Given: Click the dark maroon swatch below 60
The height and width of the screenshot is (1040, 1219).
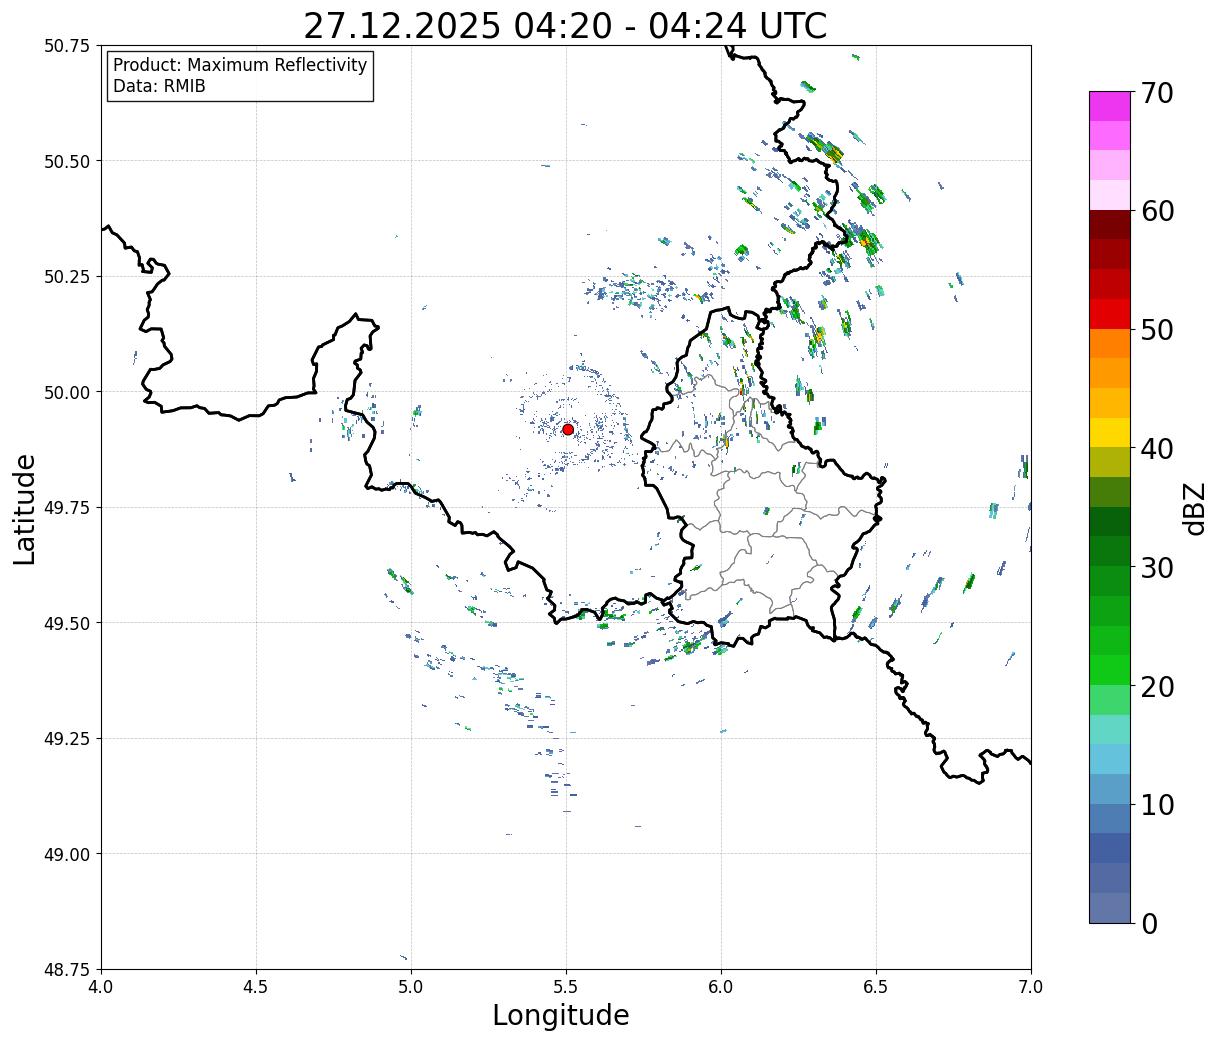Looking at the screenshot, I should click(x=1110, y=225).
